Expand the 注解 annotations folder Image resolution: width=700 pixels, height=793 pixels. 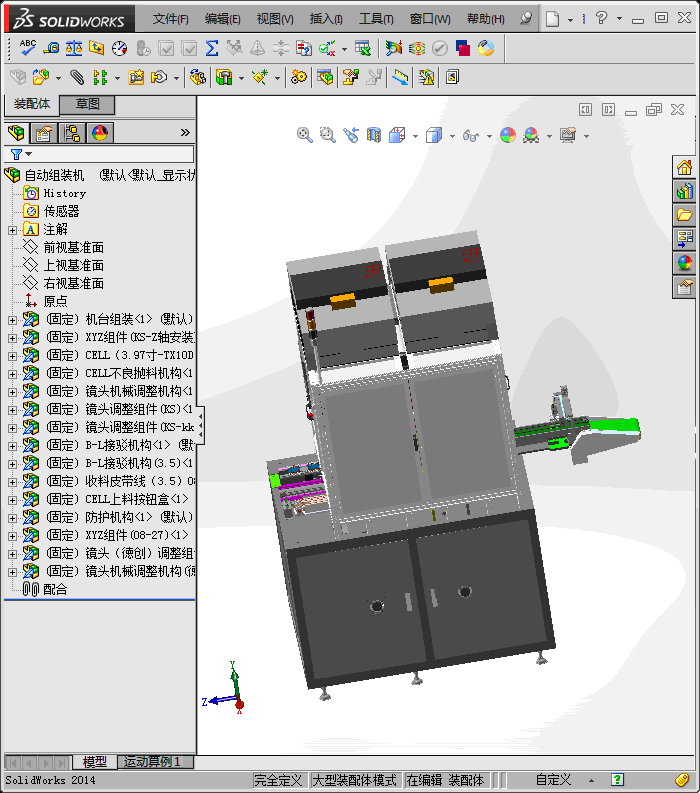point(12,230)
